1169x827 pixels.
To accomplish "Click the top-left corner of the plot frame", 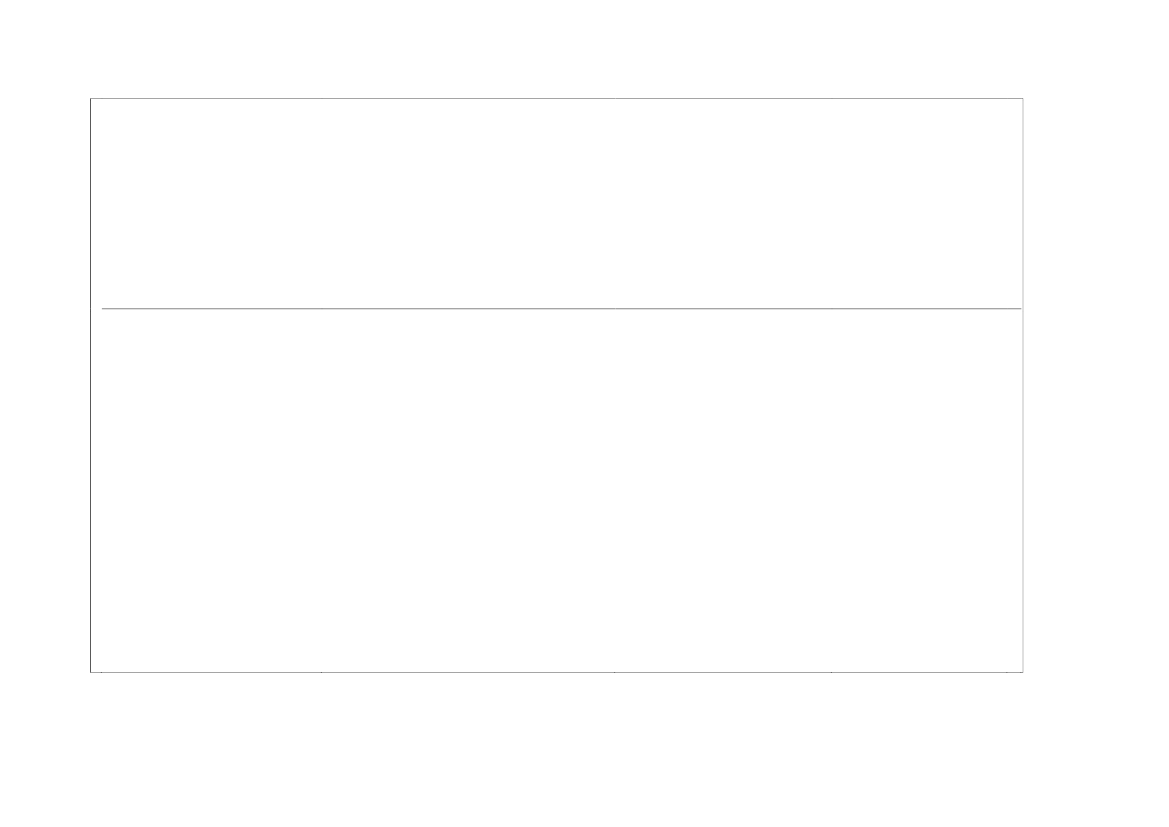I will (91, 98).
